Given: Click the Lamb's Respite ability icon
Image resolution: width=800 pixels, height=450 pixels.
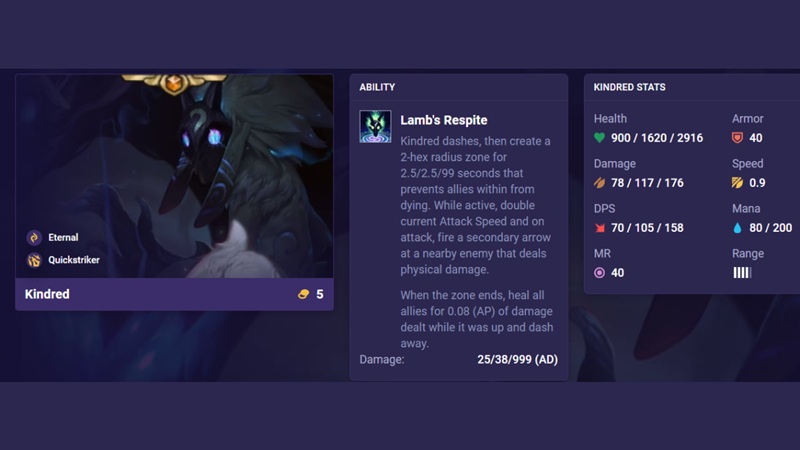Looking at the screenshot, I should [375, 126].
